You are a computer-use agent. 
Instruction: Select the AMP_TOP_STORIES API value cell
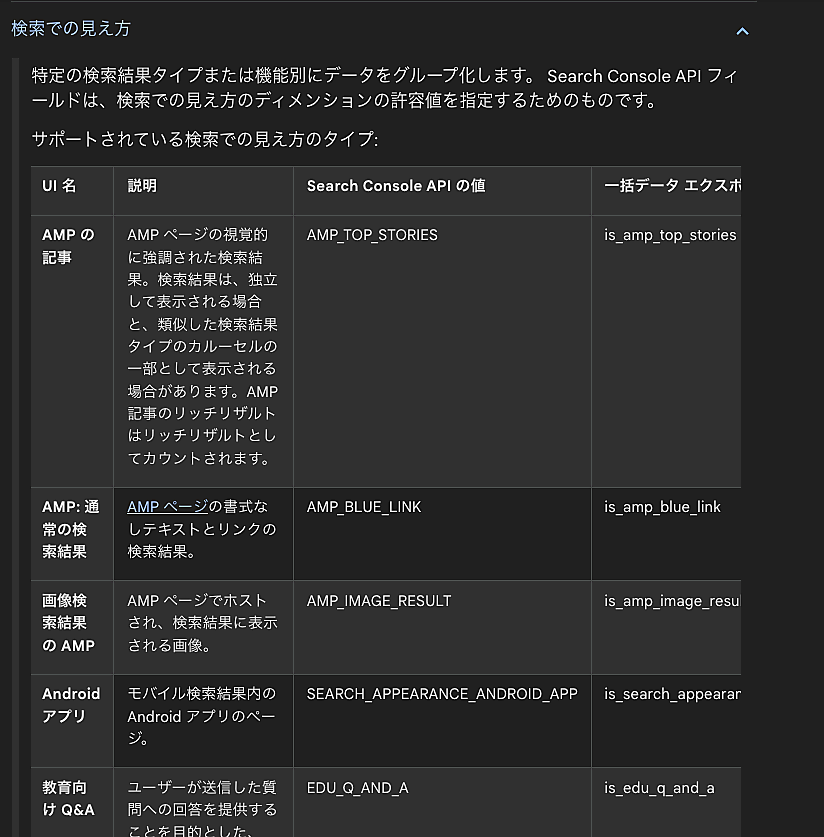click(x=372, y=235)
